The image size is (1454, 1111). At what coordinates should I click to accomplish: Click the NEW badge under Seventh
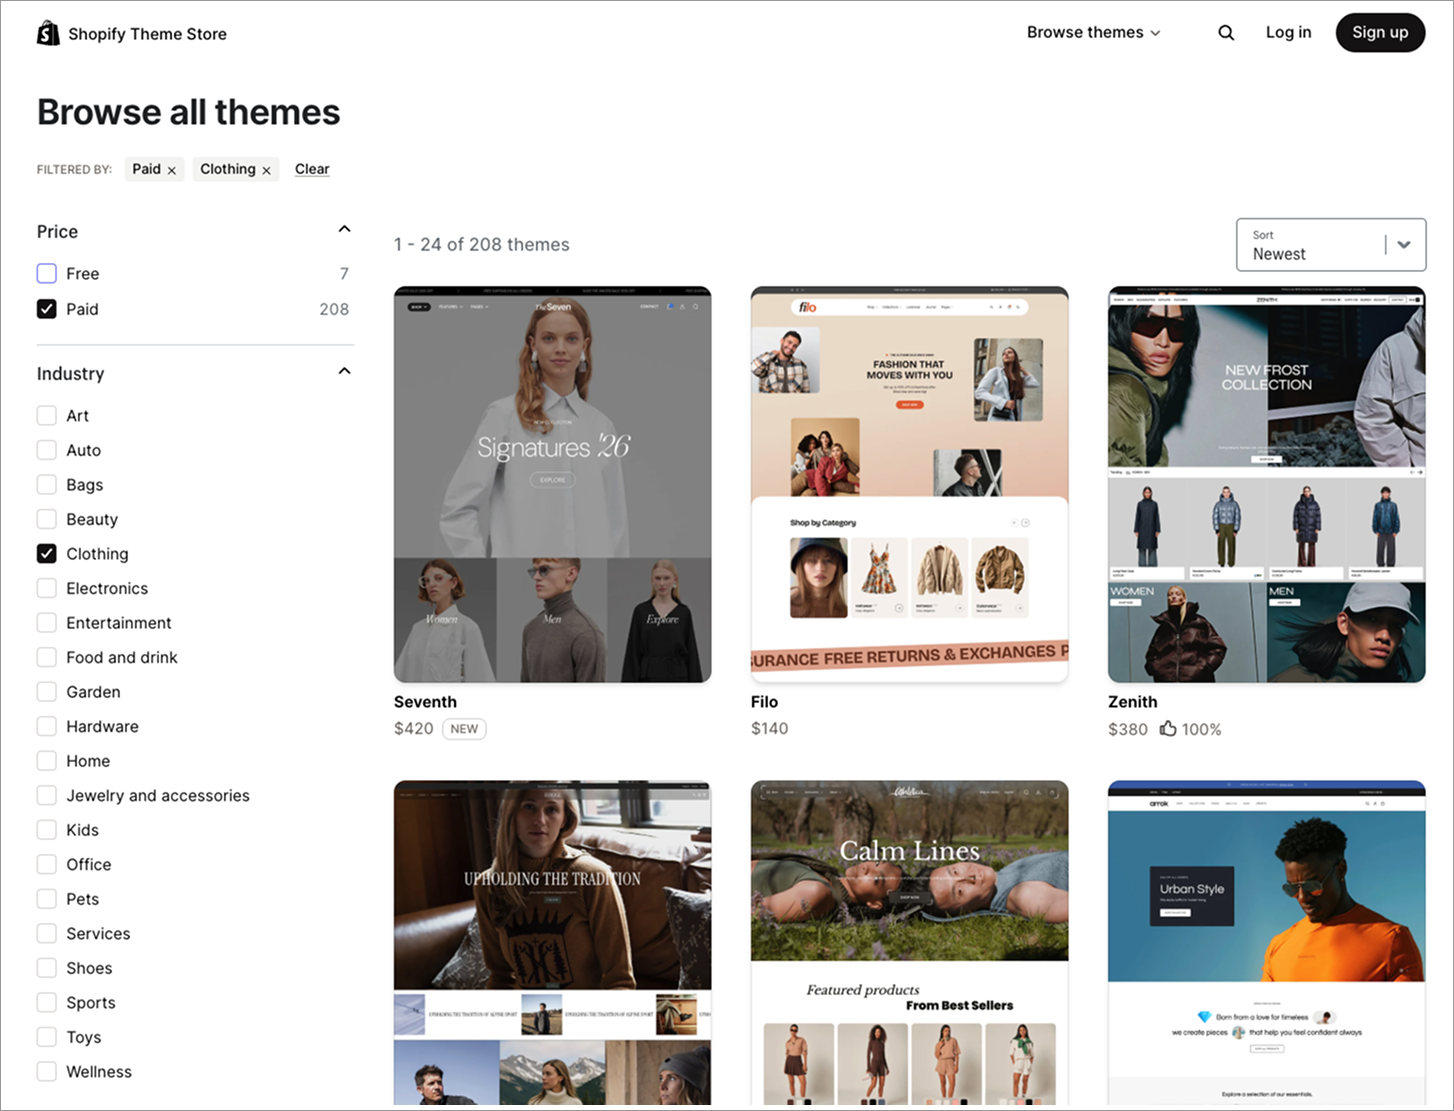coord(464,729)
